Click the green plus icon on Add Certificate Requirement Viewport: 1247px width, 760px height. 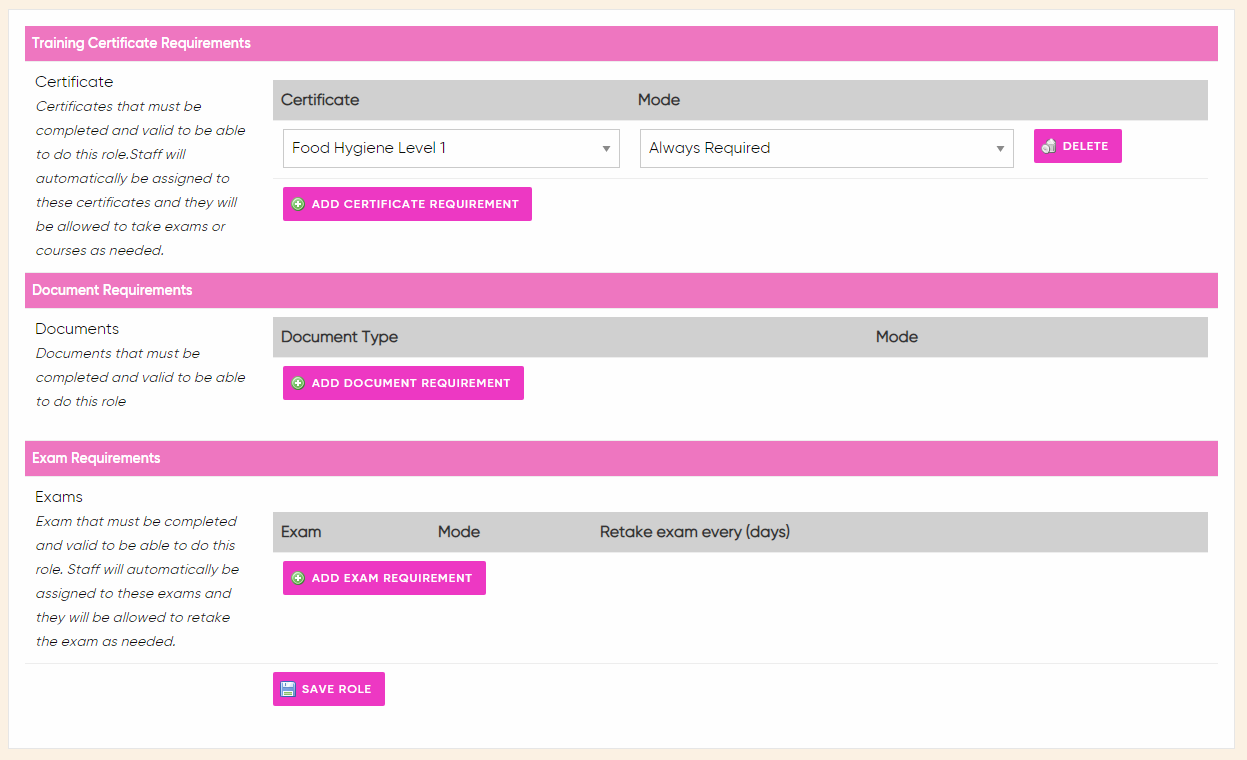pyautogui.click(x=297, y=203)
